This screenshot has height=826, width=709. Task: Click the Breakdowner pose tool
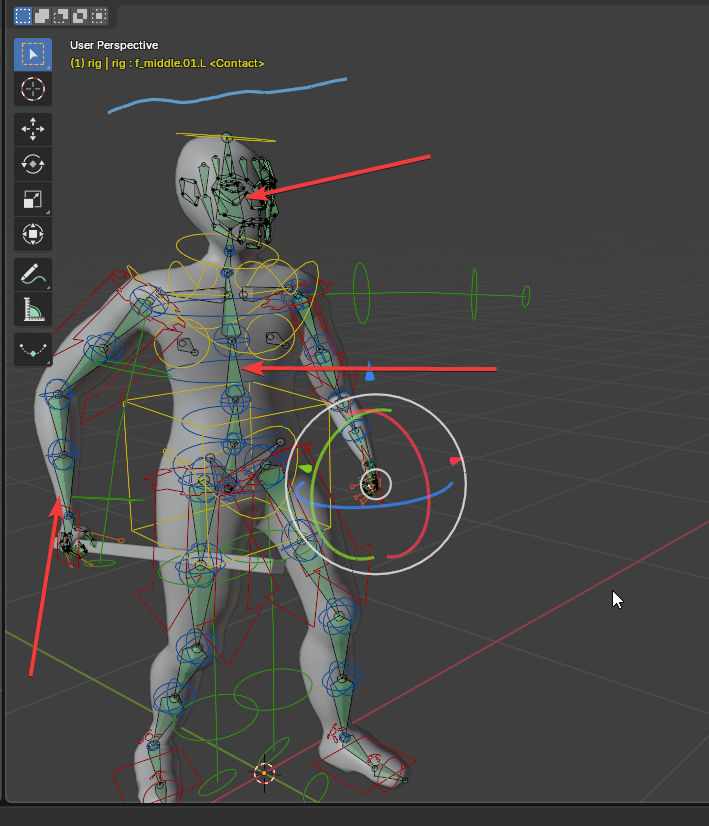point(33,350)
